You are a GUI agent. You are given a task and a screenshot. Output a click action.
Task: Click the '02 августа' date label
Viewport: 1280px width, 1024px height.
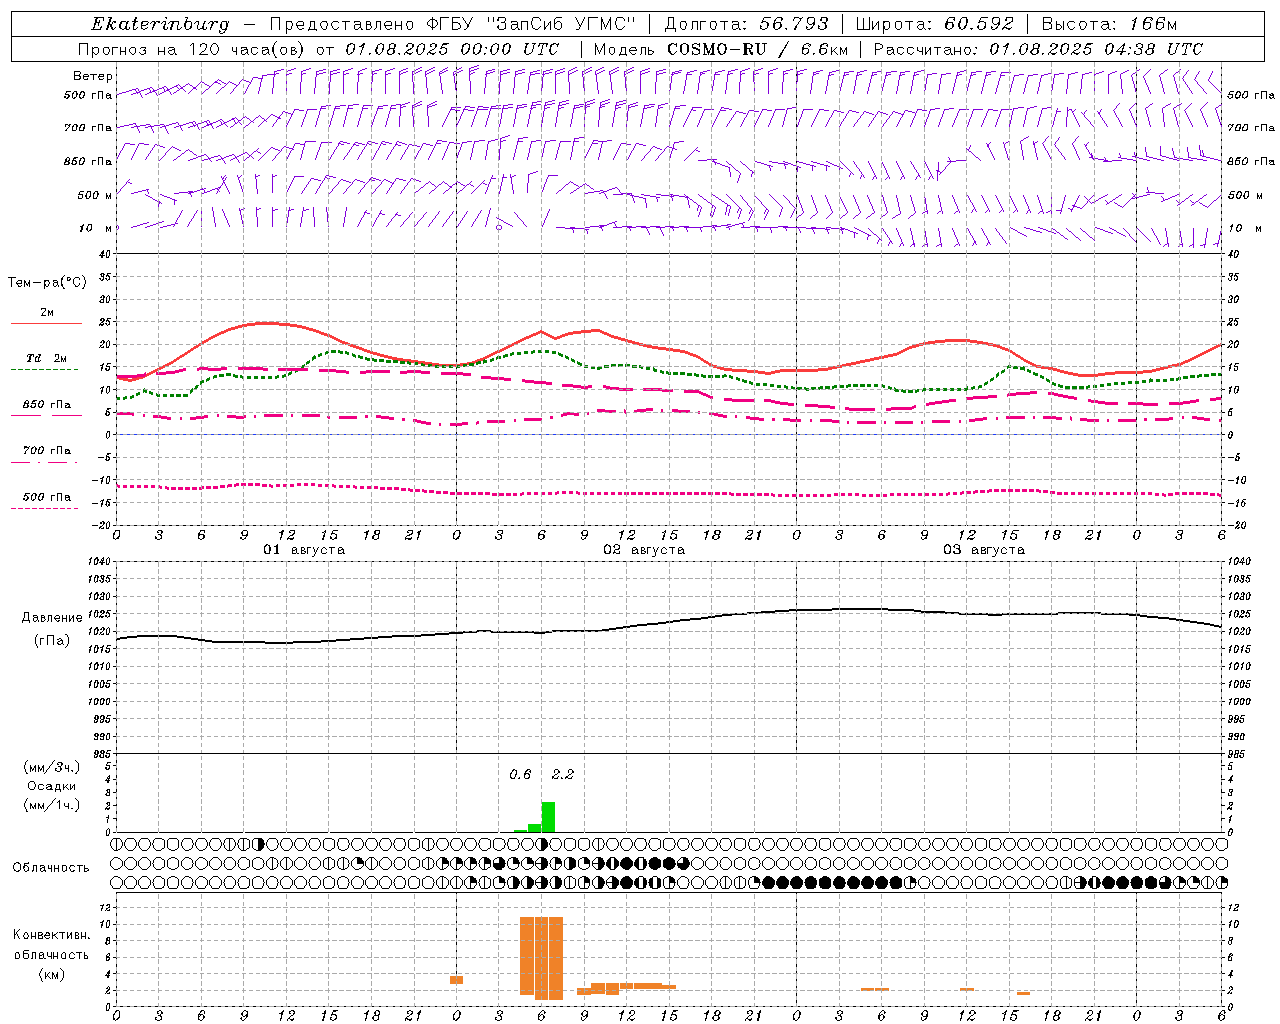click(644, 550)
